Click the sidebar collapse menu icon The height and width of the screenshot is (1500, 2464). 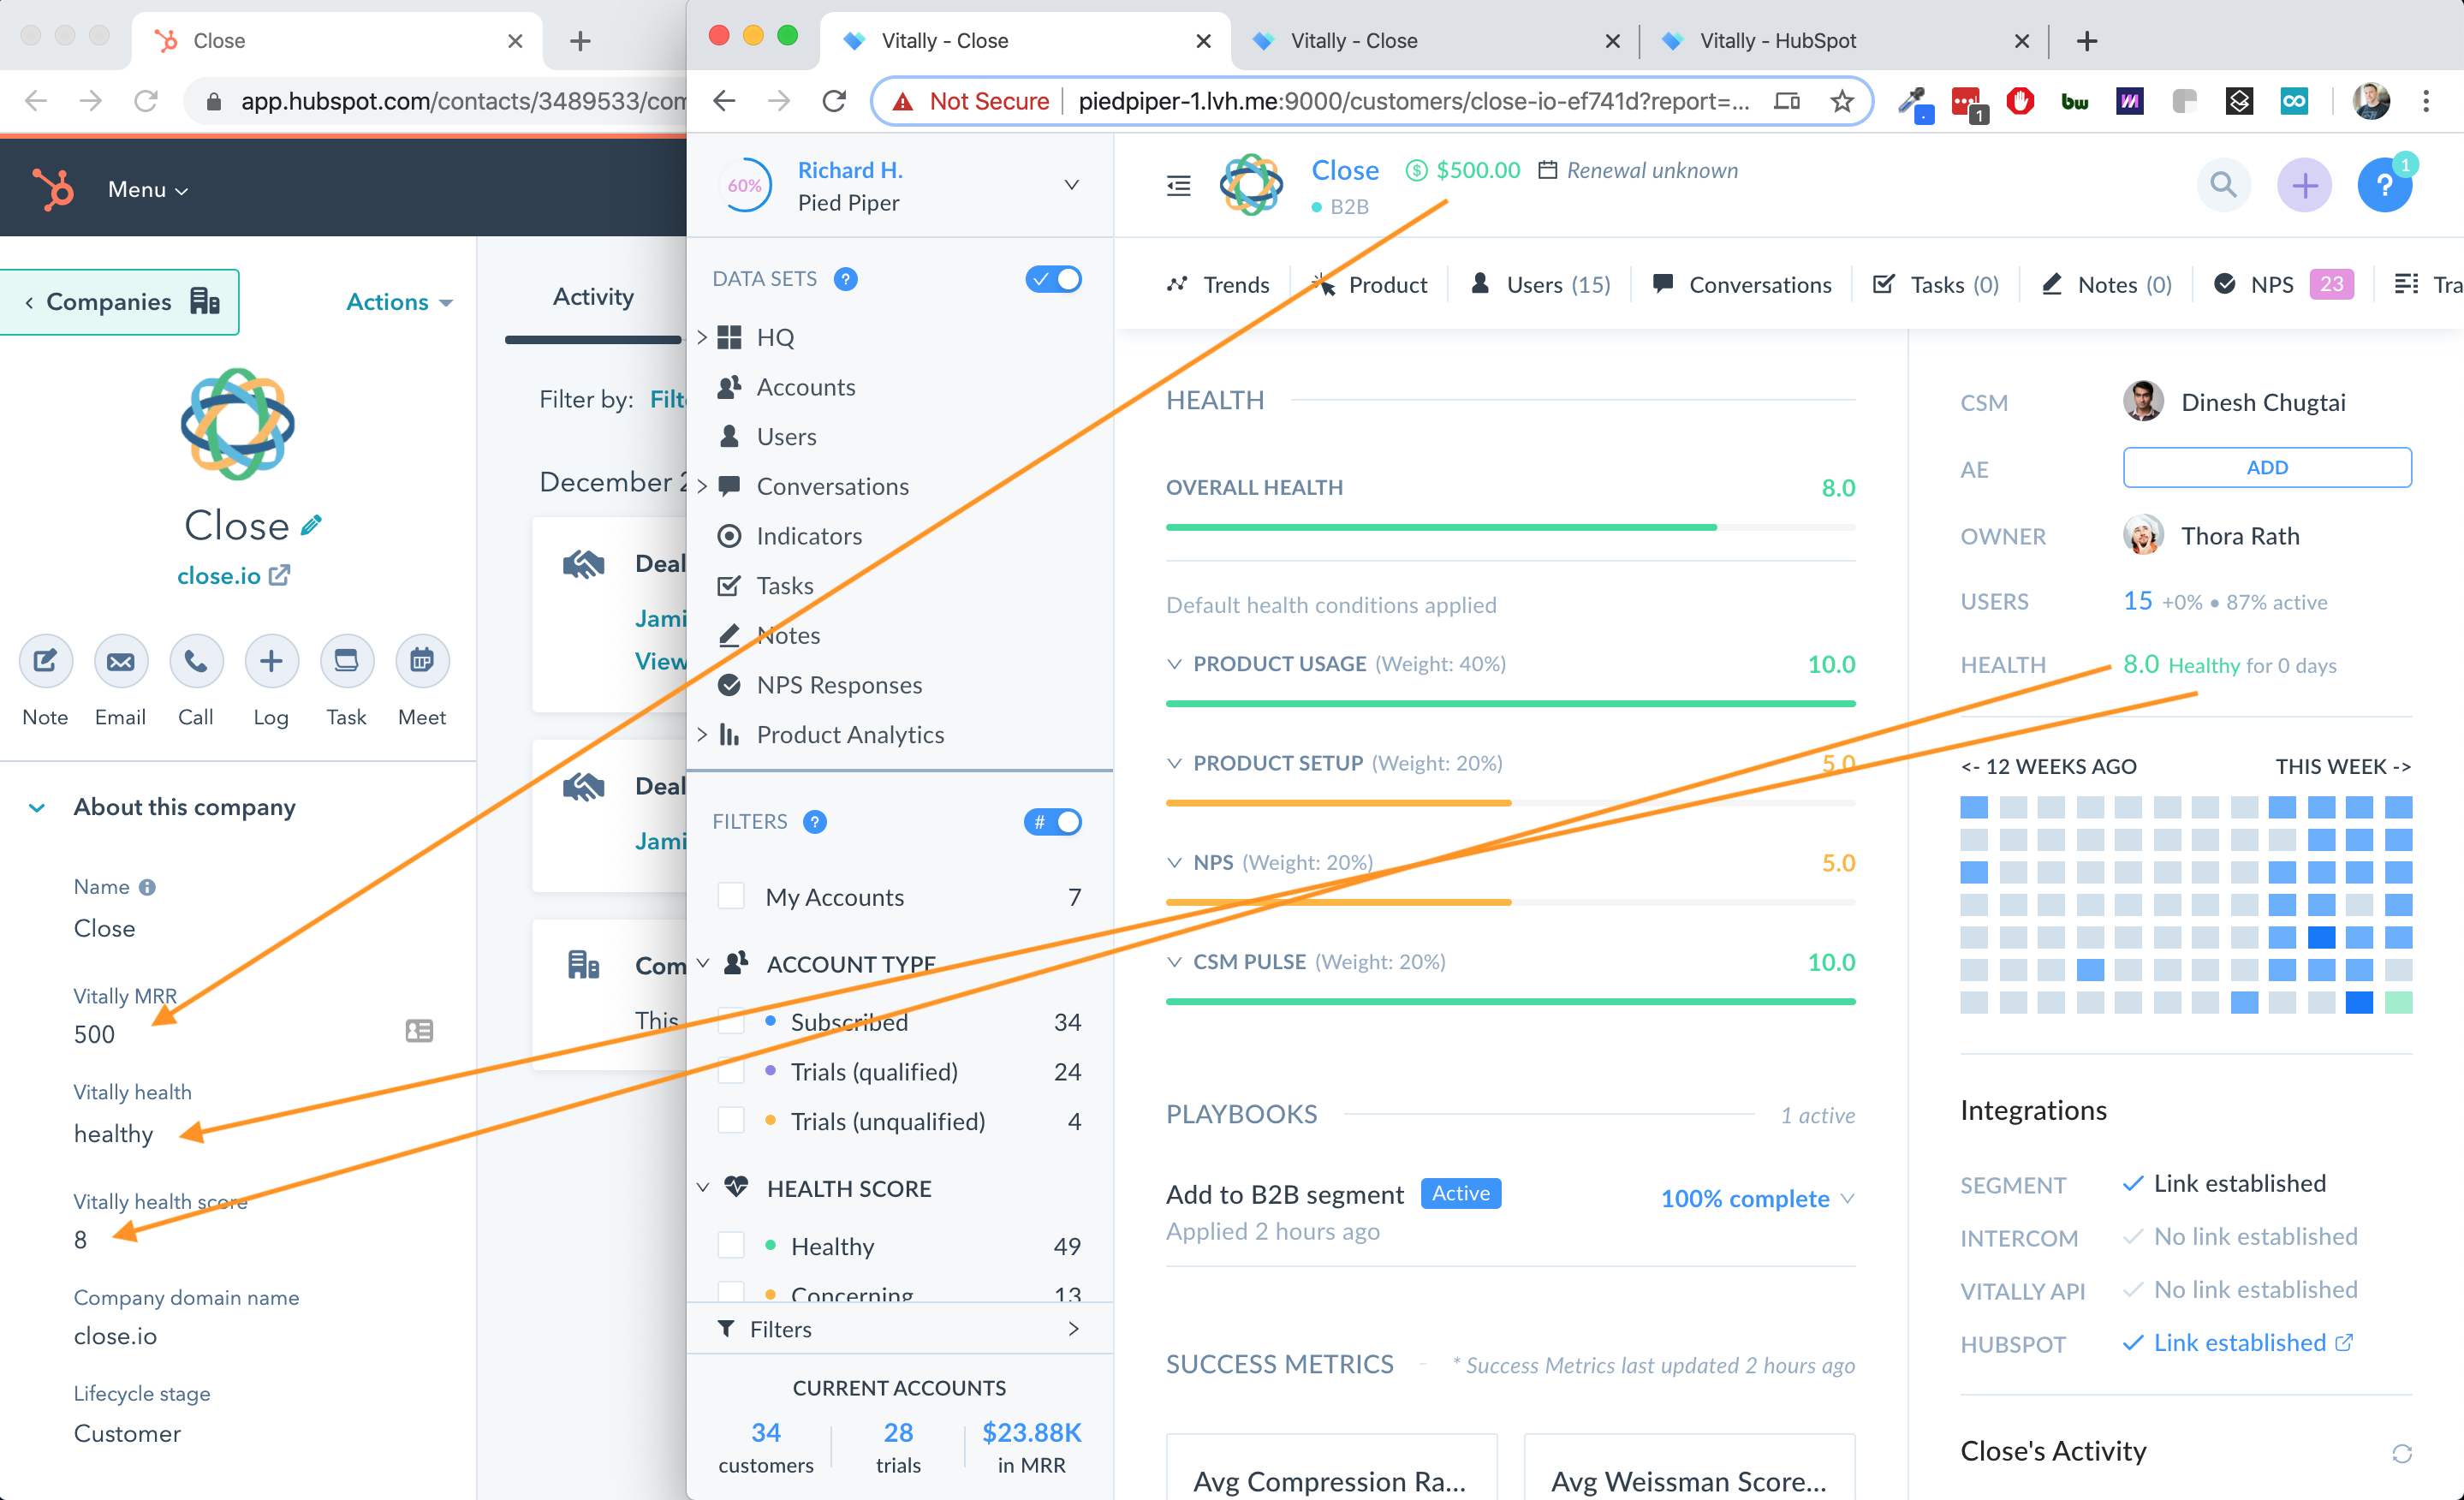[1178, 185]
